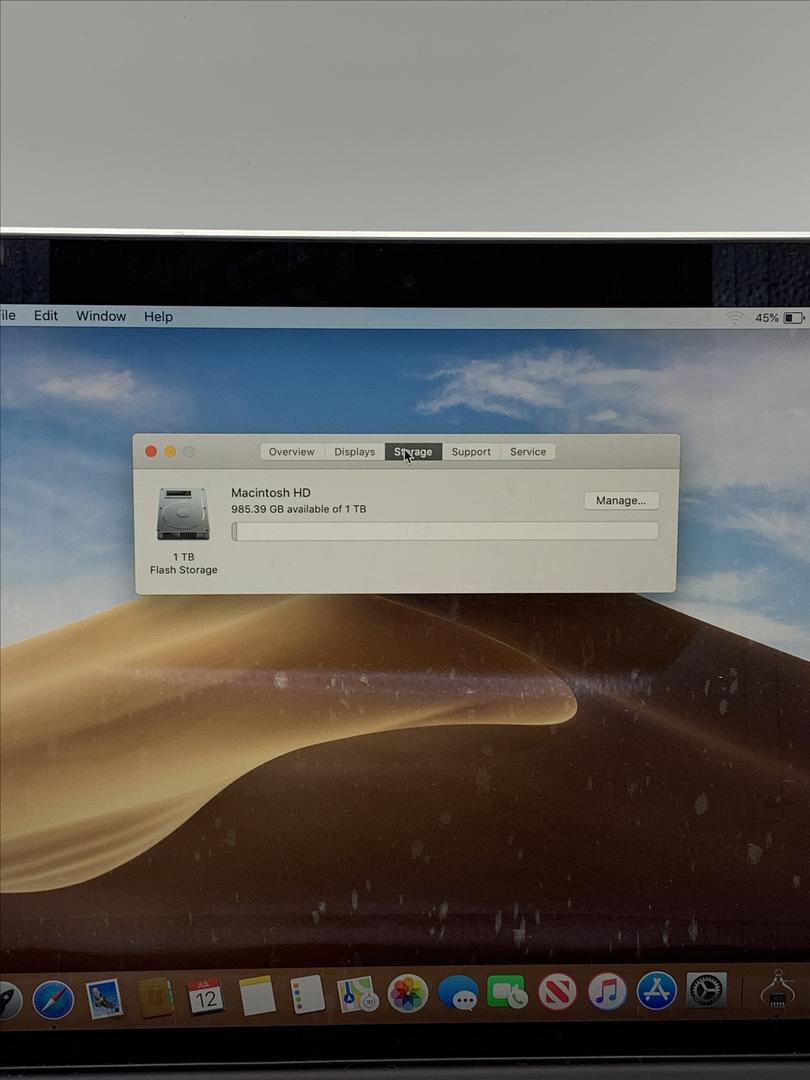Open the Notes app in Dock
This screenshot has width=810, height=1080.
257,995
